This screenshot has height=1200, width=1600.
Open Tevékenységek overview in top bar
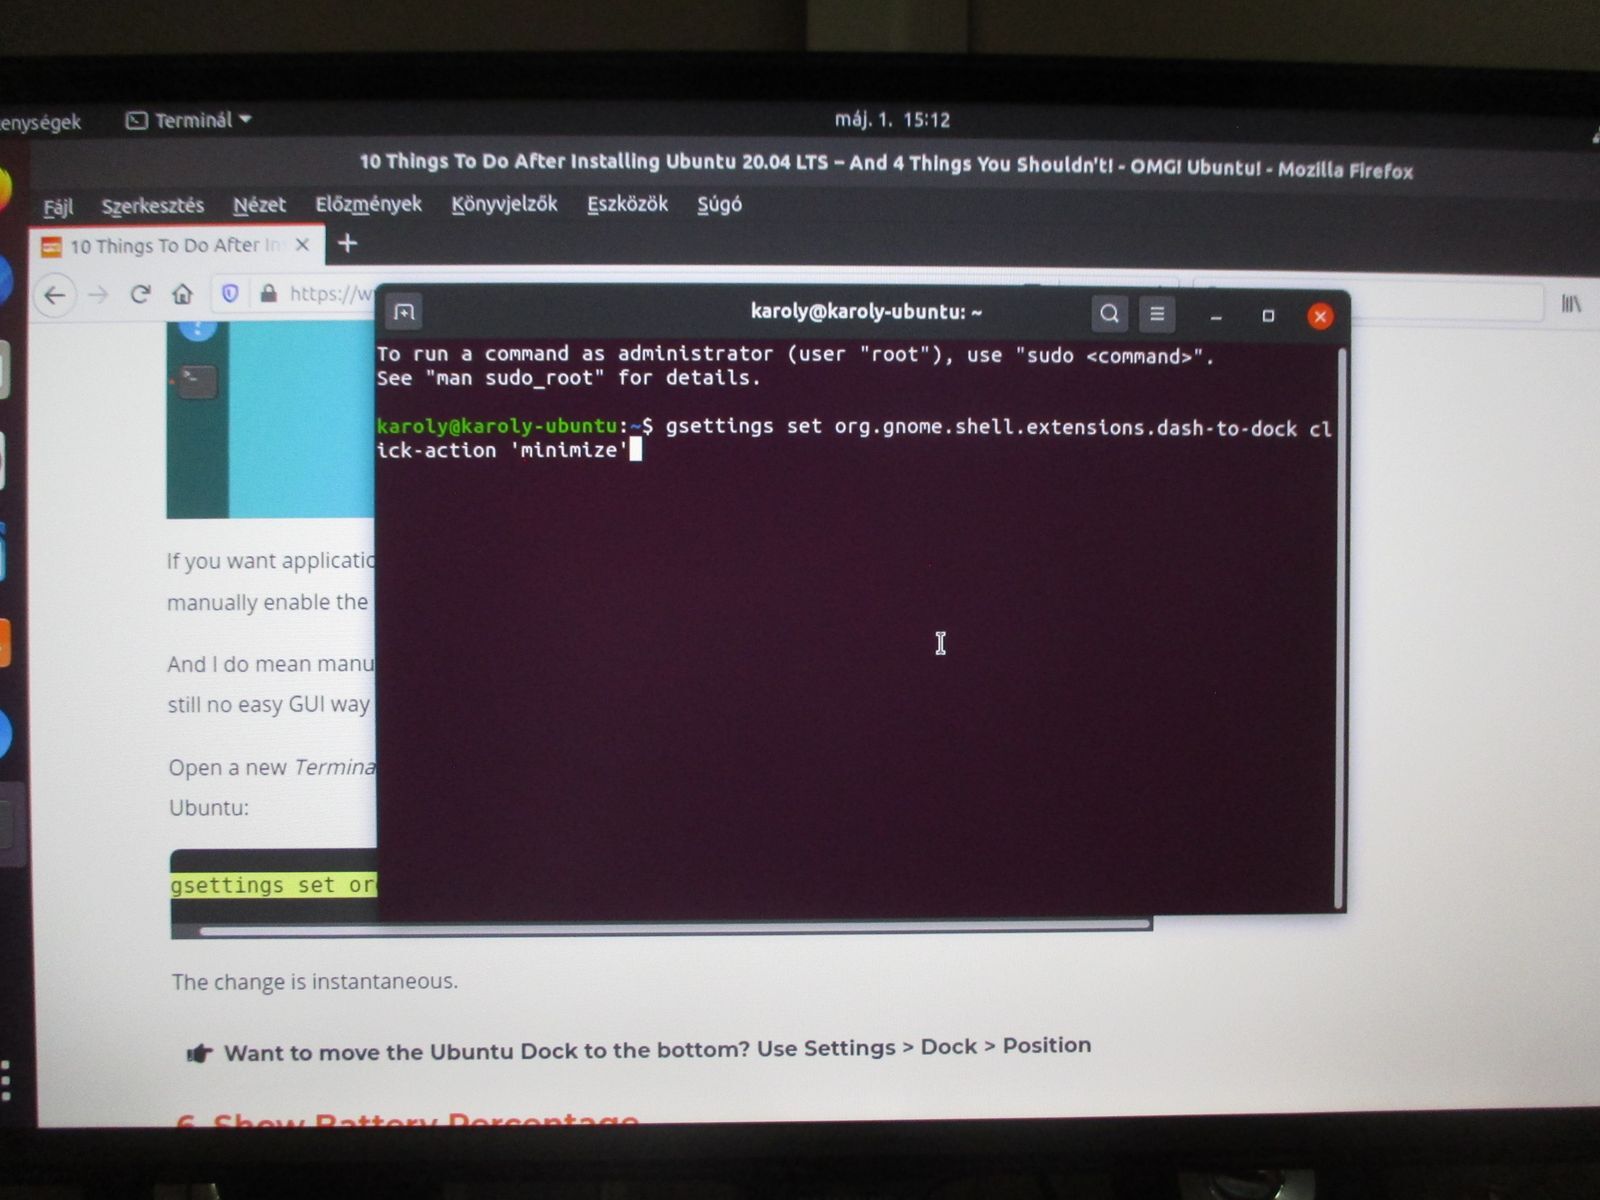(40, 123)
